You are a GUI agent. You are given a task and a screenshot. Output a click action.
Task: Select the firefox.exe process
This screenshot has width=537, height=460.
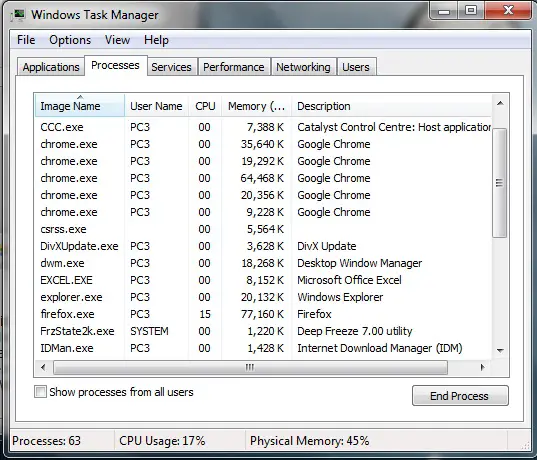point(263,314)
